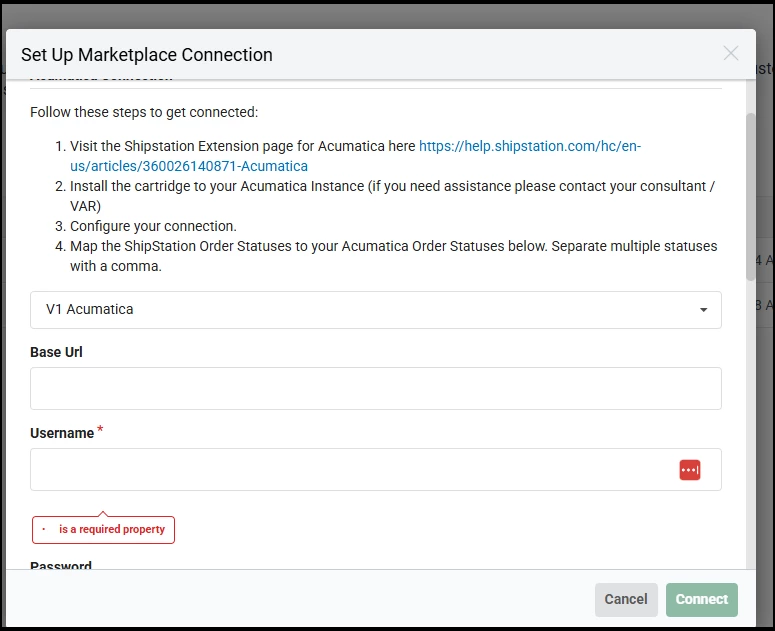Click the 'Base Url' field label
Viewport: 775px width, 631px height.
click(56, 352)
